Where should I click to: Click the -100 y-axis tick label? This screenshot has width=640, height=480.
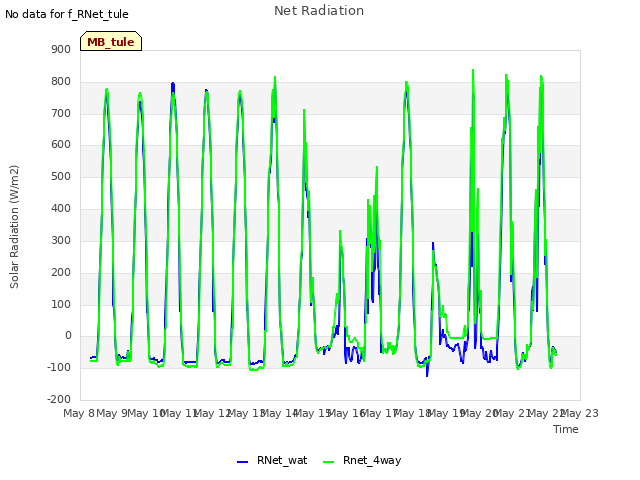pyautogui.click(x=59, y=367)
